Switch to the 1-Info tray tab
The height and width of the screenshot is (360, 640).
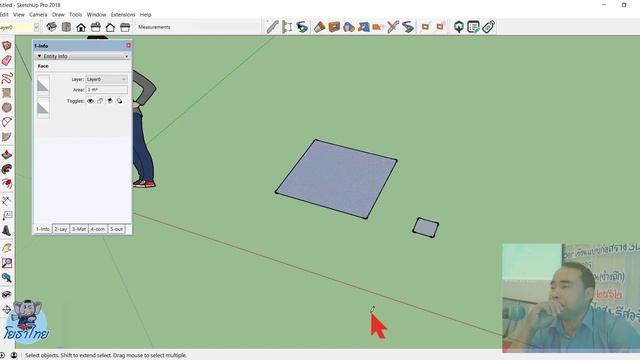point(43,229)
